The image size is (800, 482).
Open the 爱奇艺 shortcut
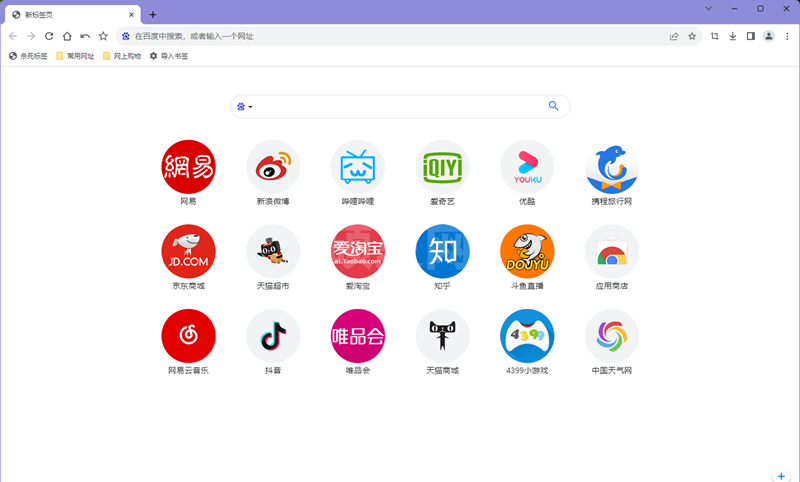pos(442,167)
